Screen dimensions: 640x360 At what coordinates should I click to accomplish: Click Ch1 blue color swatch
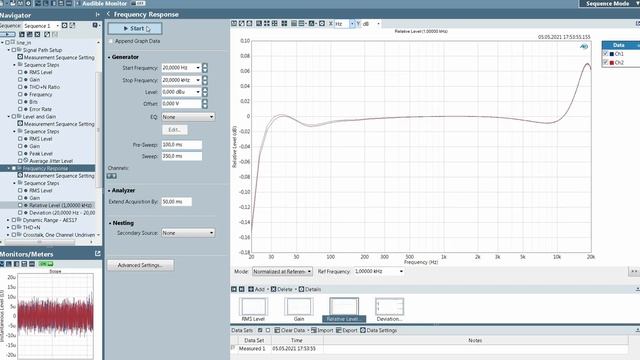[612, 54]
